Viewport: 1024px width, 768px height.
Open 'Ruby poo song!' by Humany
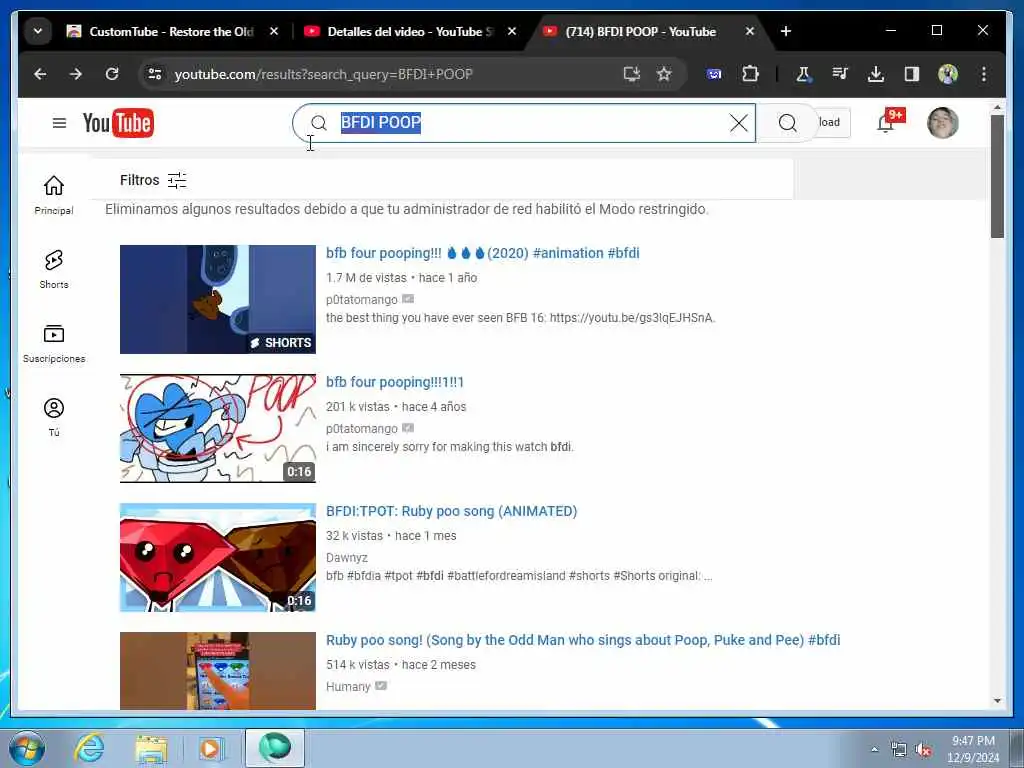pos(583,640)
